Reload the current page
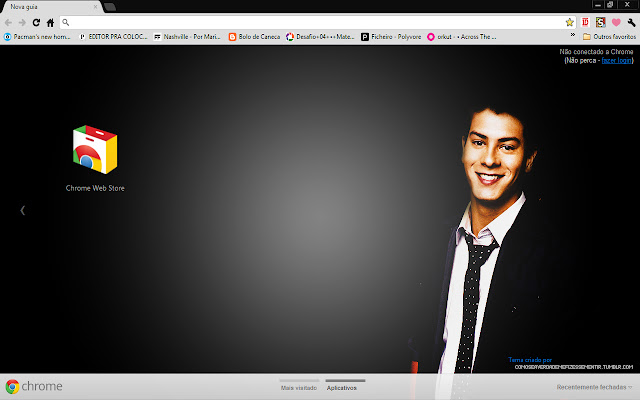Image resolution: width=640 pixels, height=400 pixels. 36,22
